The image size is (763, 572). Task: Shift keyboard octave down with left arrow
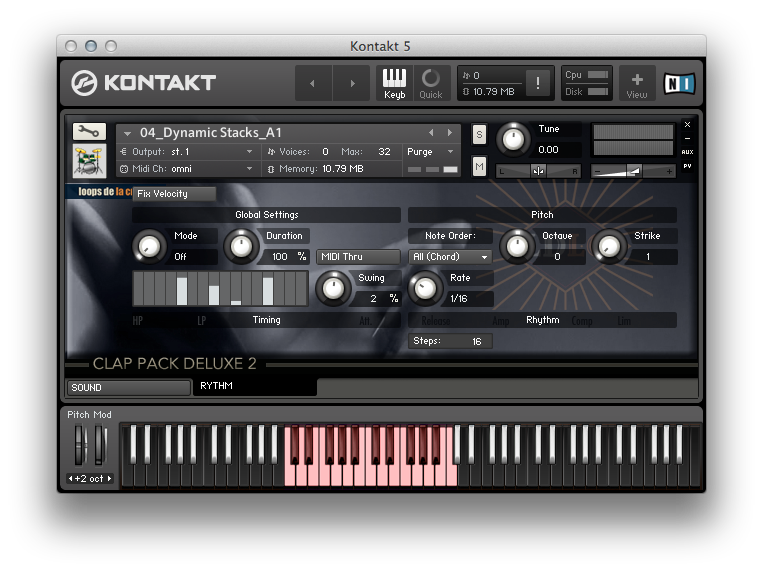coord(71,479)
